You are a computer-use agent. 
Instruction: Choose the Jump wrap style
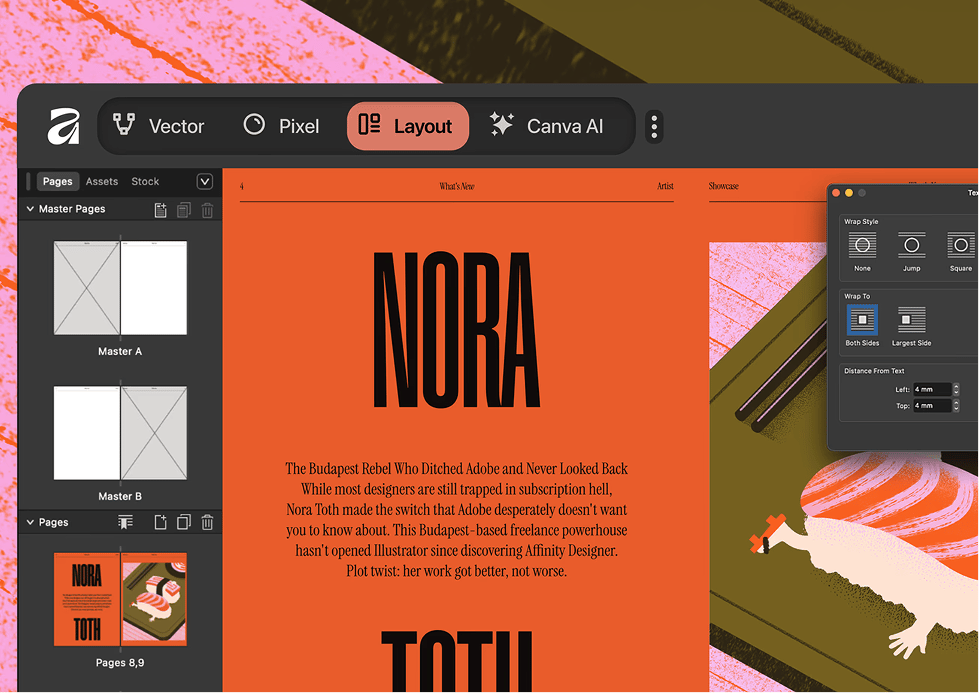(x=912, y=251)
